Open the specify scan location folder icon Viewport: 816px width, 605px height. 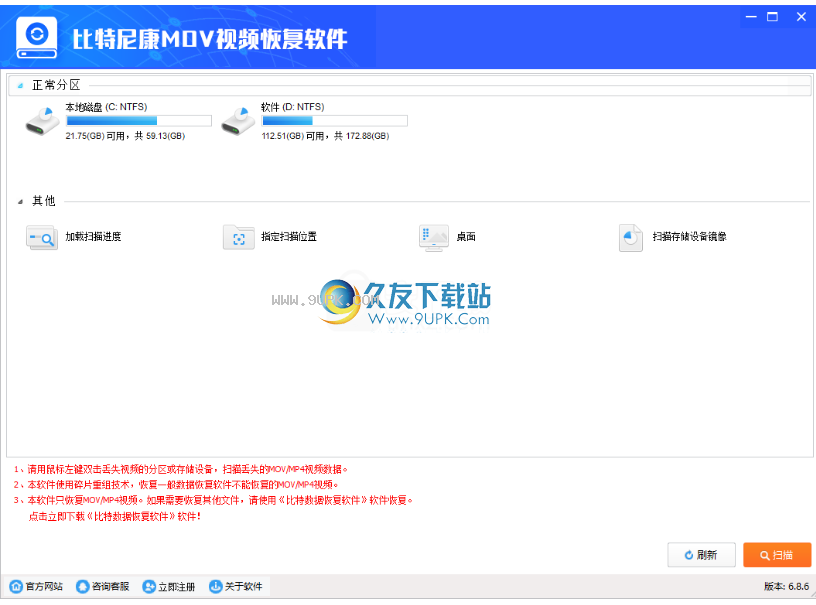point(238,238)
